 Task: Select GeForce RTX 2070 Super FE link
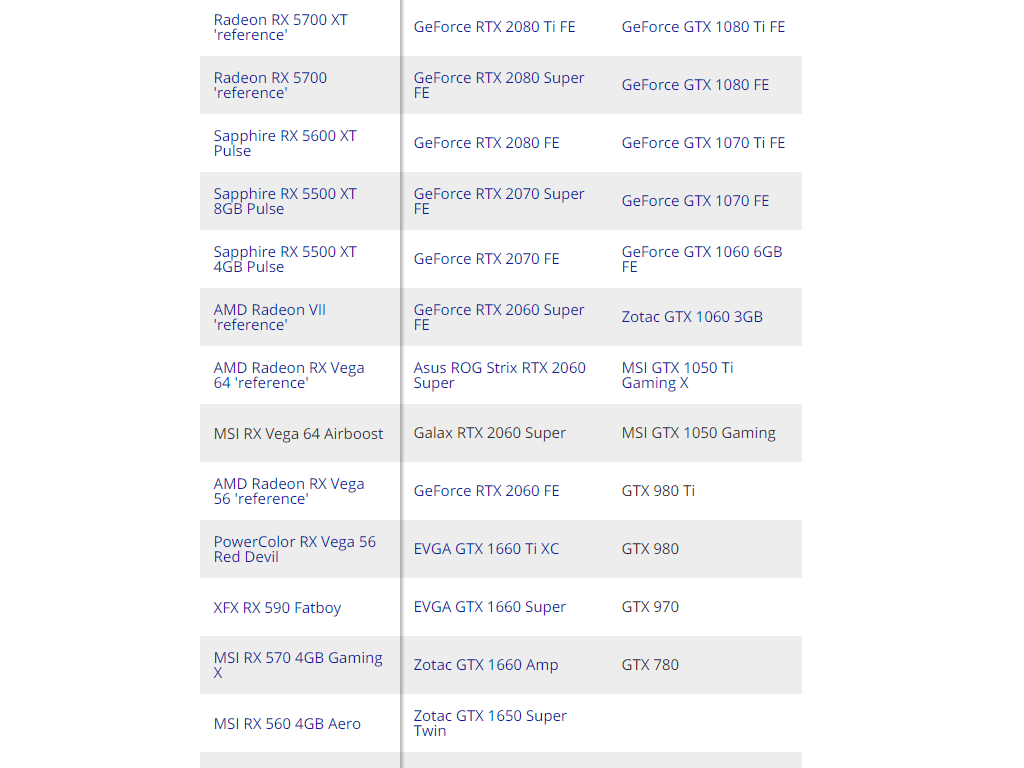click(499, 202)
